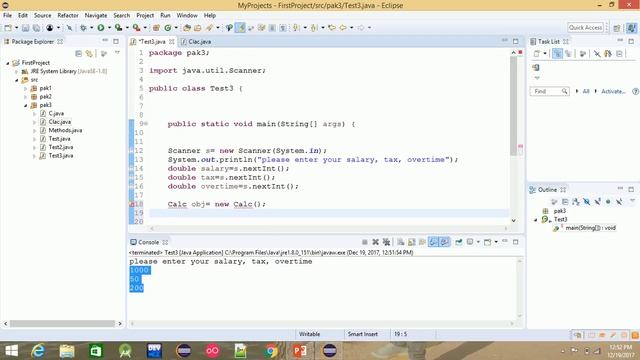This screenshot has height=360, width=640.
Task: Click Remove Launch X icon in Console
Action: [375, 242]
